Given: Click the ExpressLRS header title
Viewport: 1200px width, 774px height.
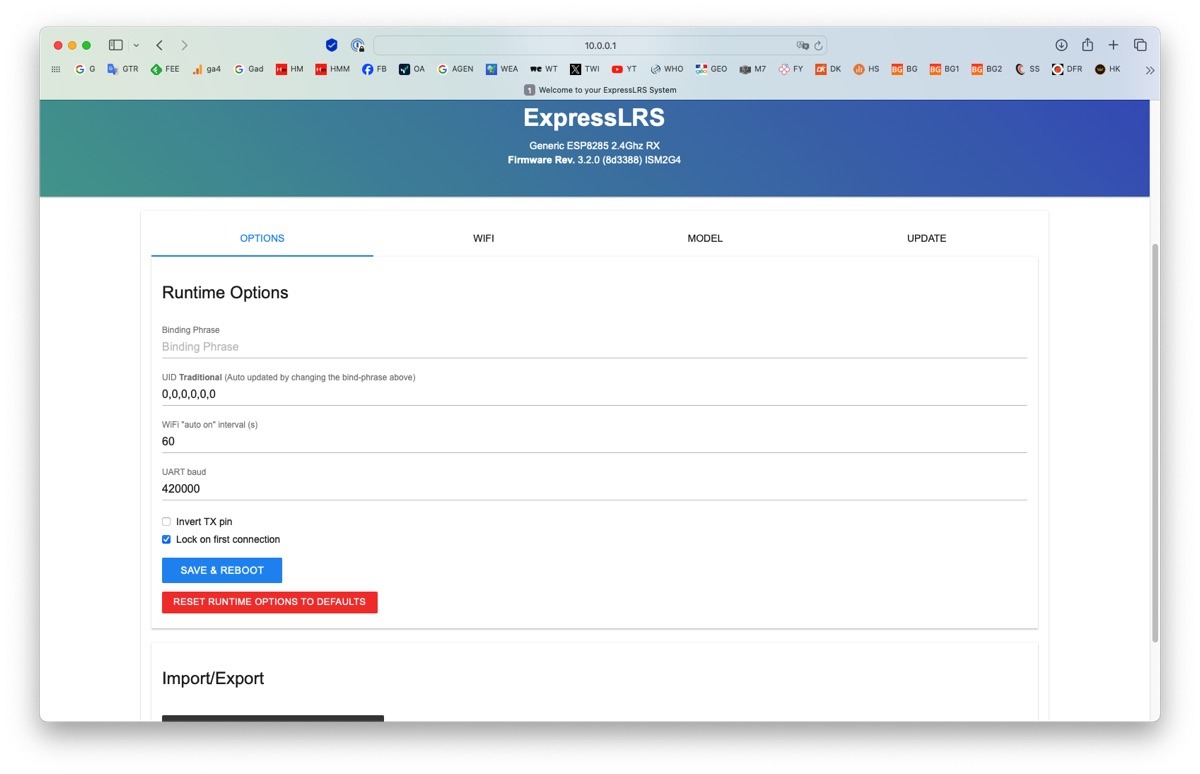Looking at the screenshot, I should 594,118.
